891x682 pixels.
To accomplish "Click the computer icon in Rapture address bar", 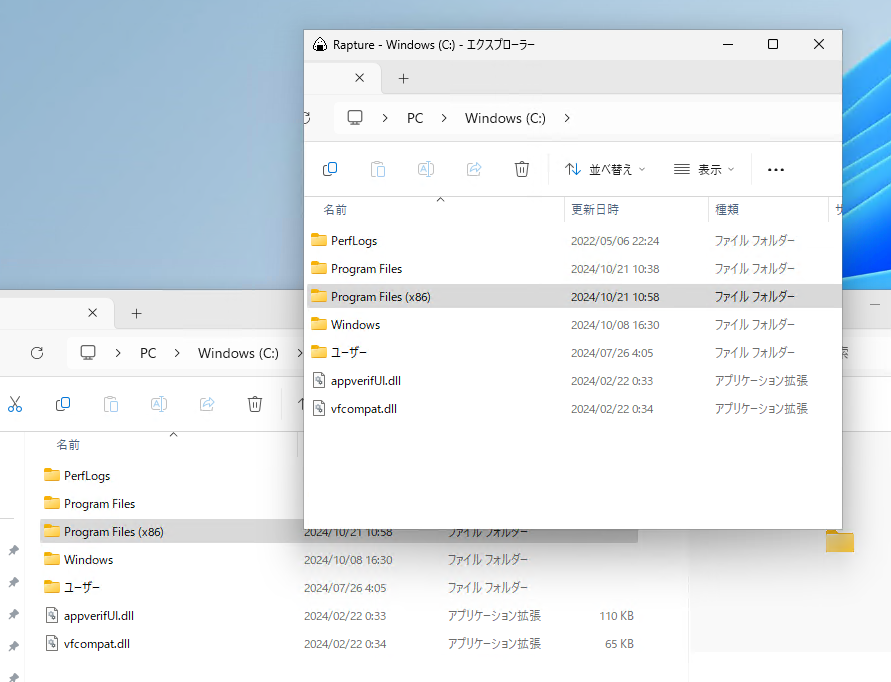I will pyautogui.click(x=355, y=118).
